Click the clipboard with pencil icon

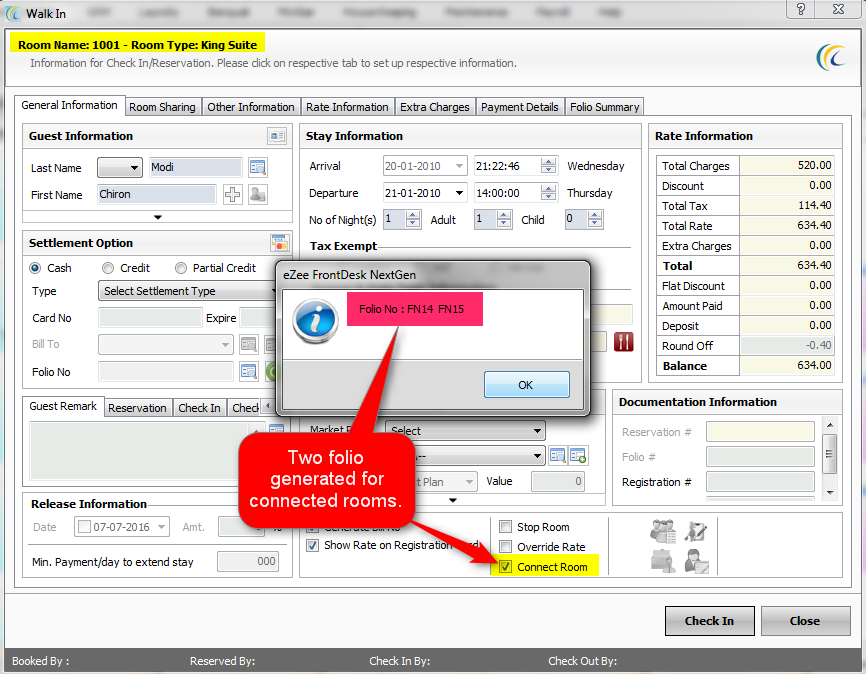click(696, 531)
